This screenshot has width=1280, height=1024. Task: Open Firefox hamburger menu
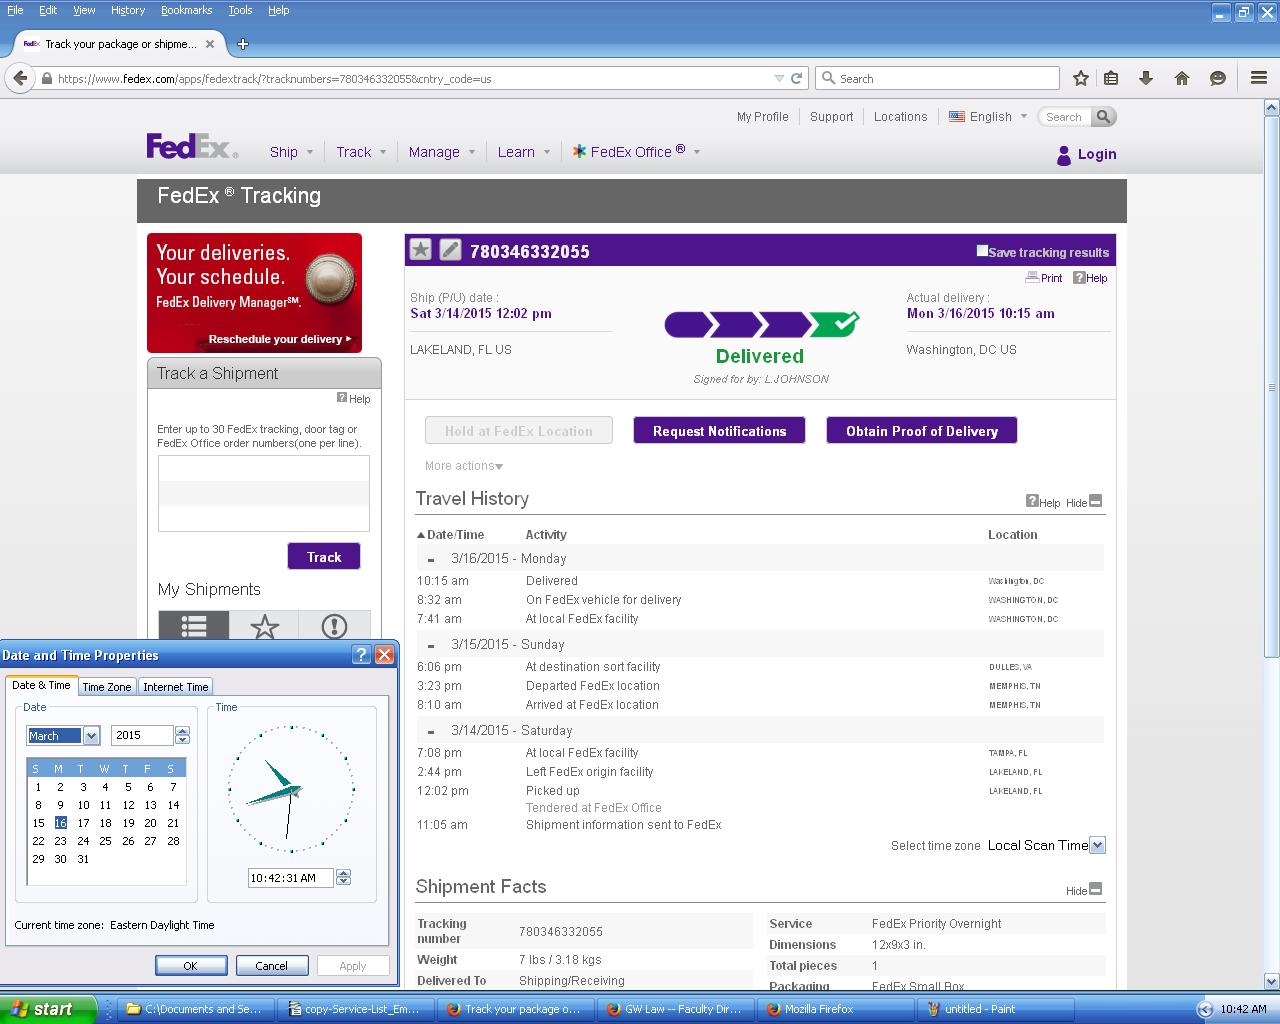[x=1259, y=78]
